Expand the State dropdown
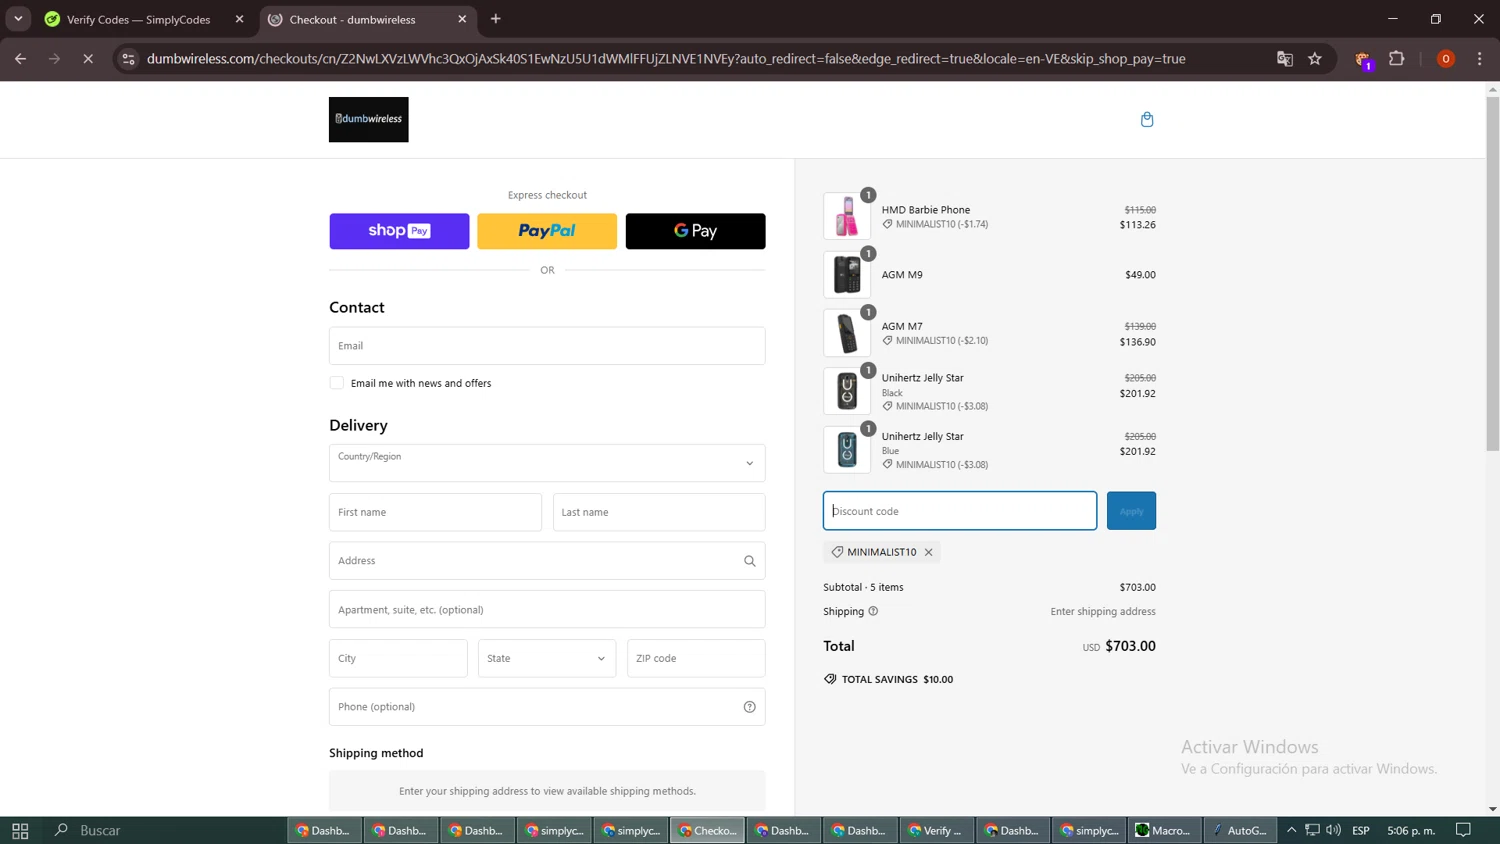 (547, 658)
